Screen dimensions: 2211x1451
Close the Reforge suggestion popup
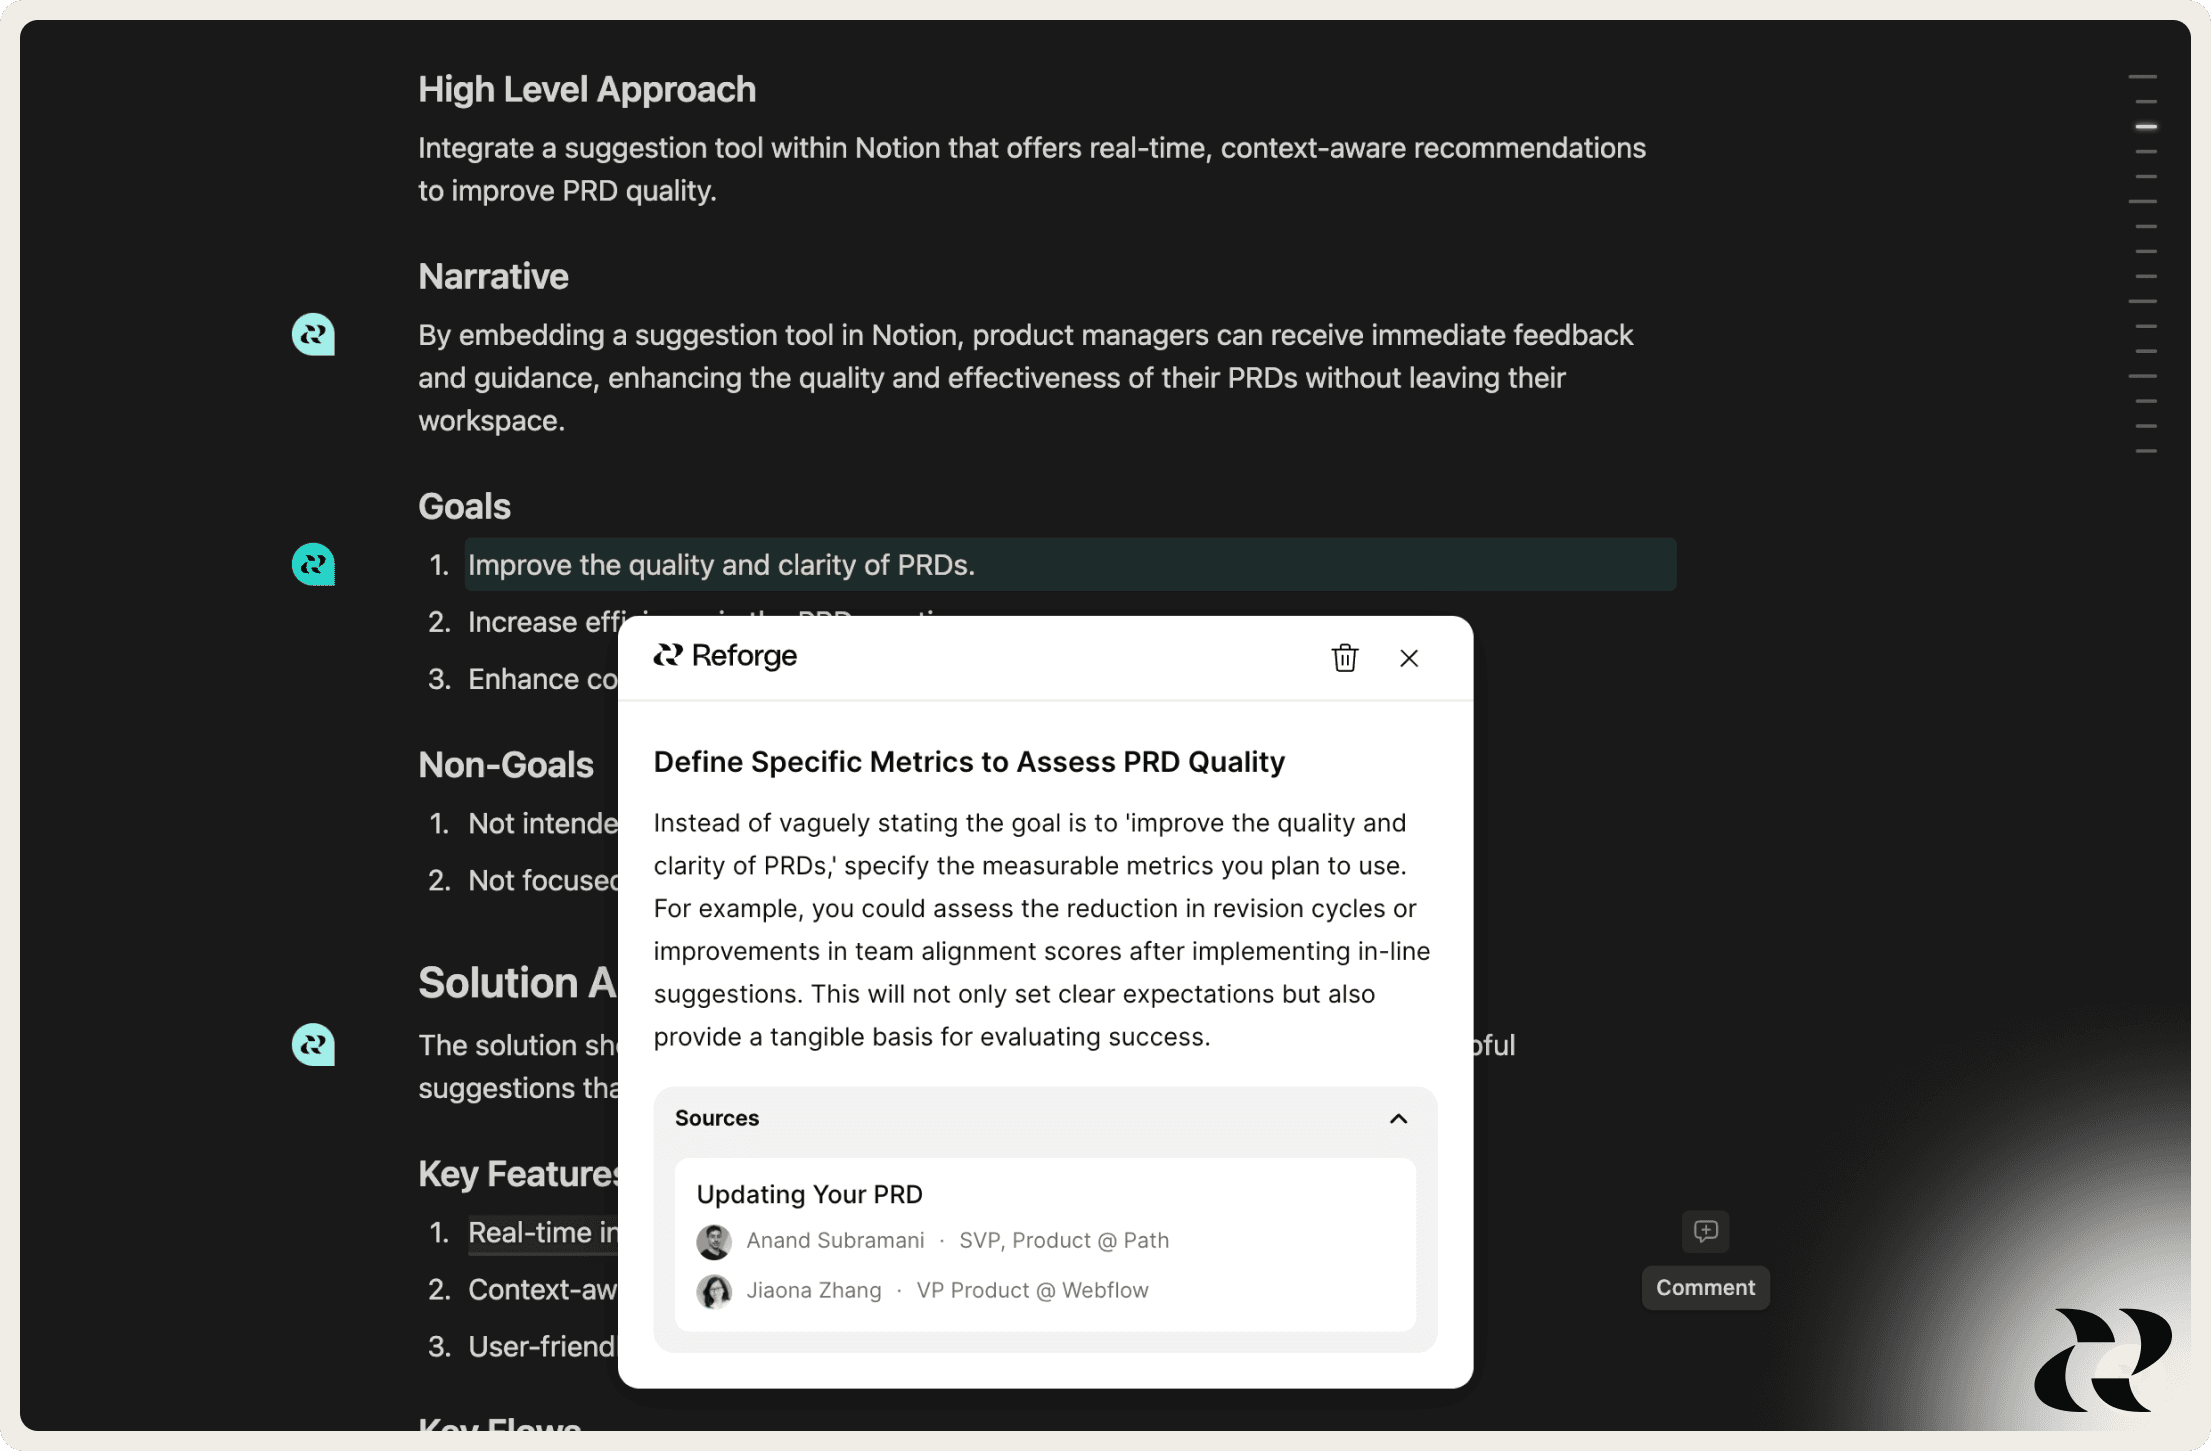pos(1409,658)
